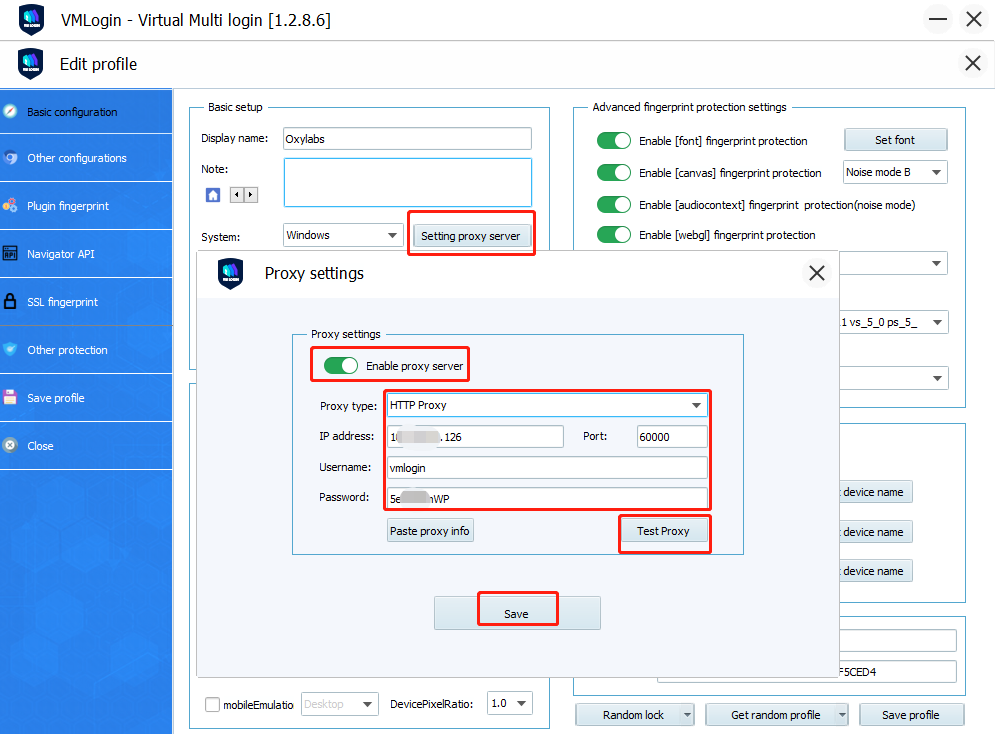Viewport: 995px width, 734px height.
Task: Click VMLogin logo in the title bar
Action: point(32,20)
